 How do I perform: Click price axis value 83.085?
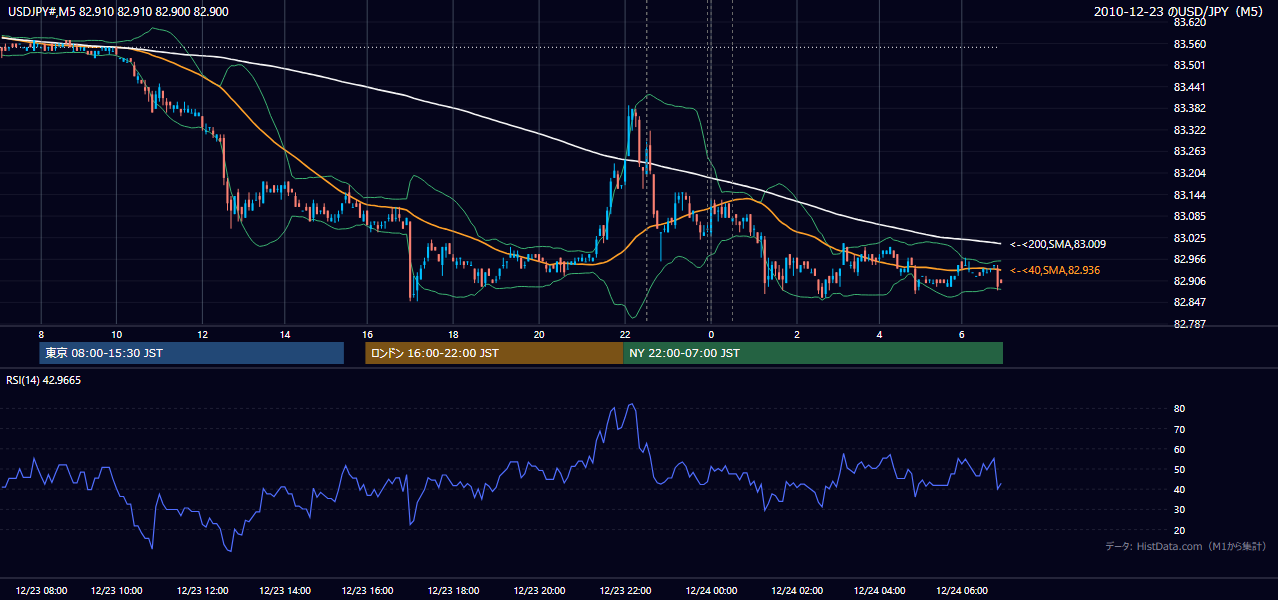1188,216
